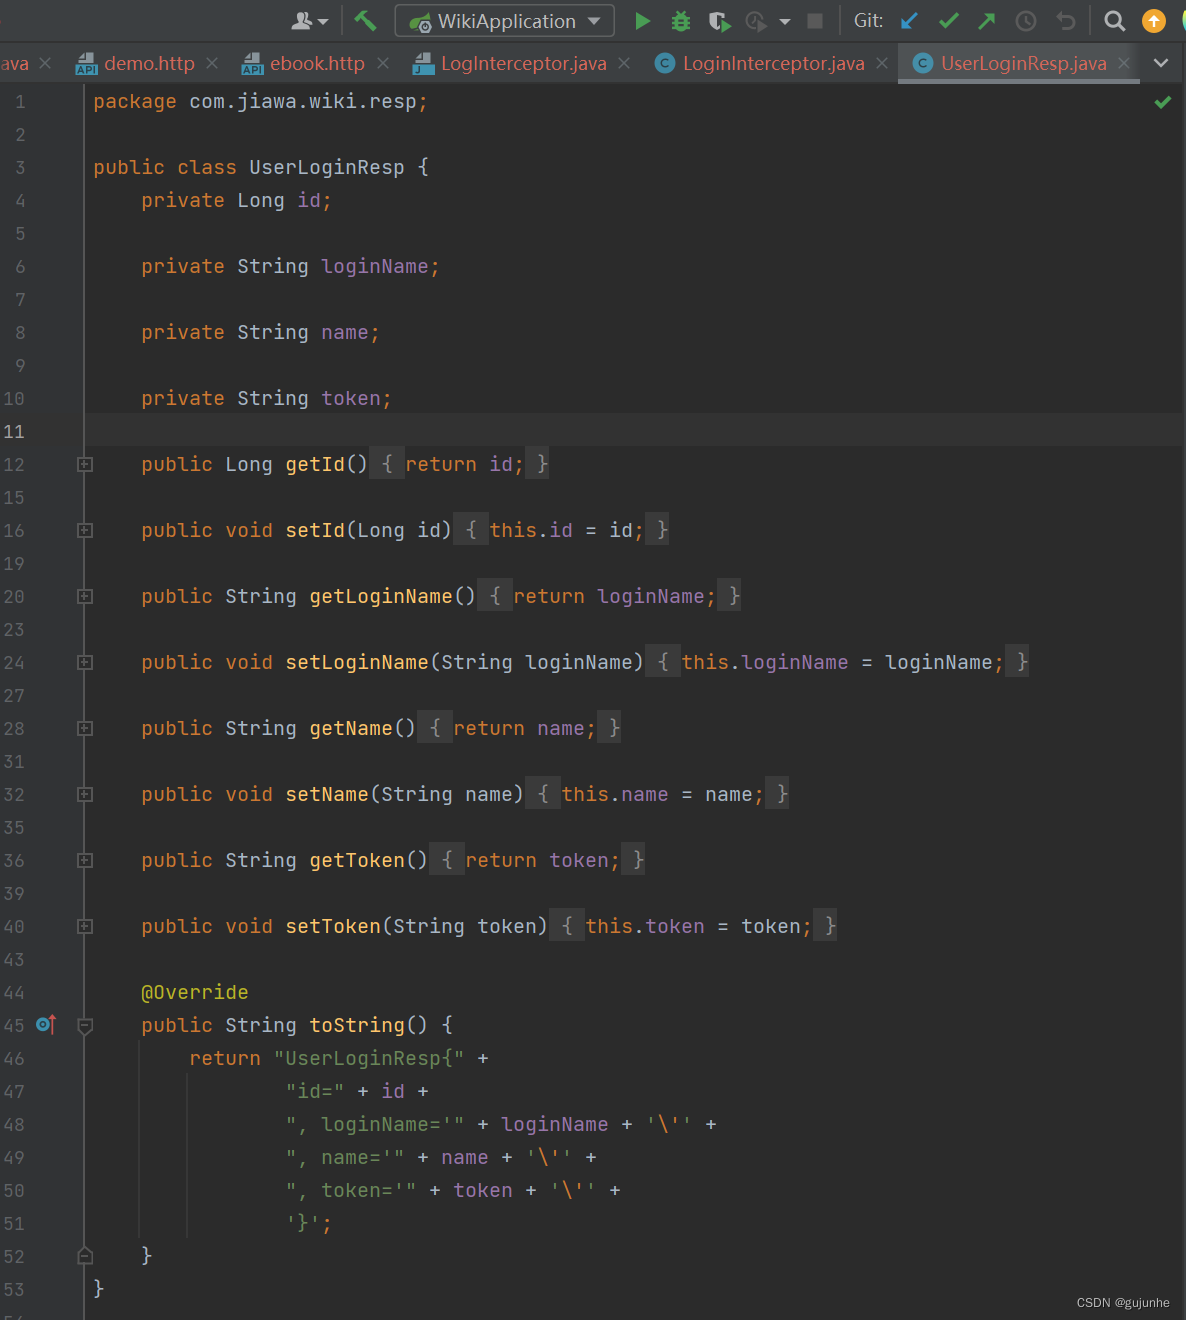Click field loginName on line 6
Viewport: 1186px width, 1320px height.
click(x=375, y=266)
